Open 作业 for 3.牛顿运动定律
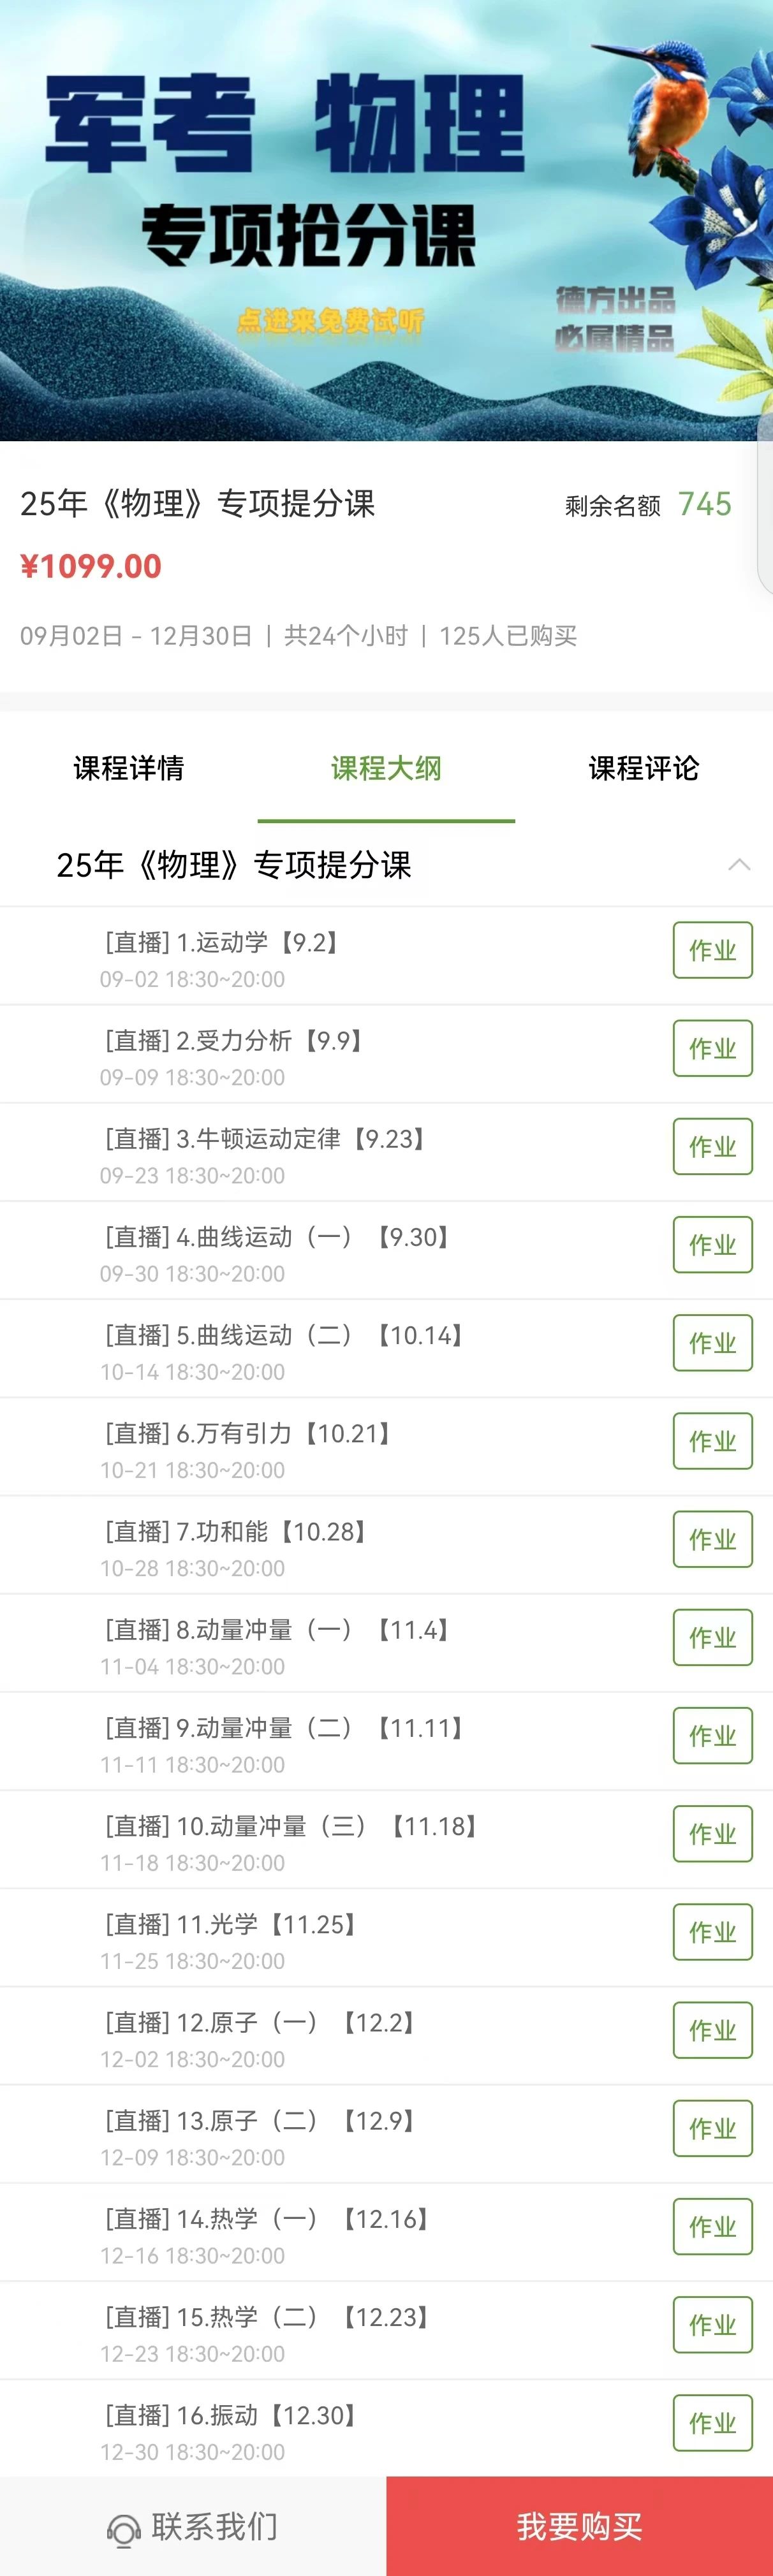The image size is (773, 2576). (713, 1146)
